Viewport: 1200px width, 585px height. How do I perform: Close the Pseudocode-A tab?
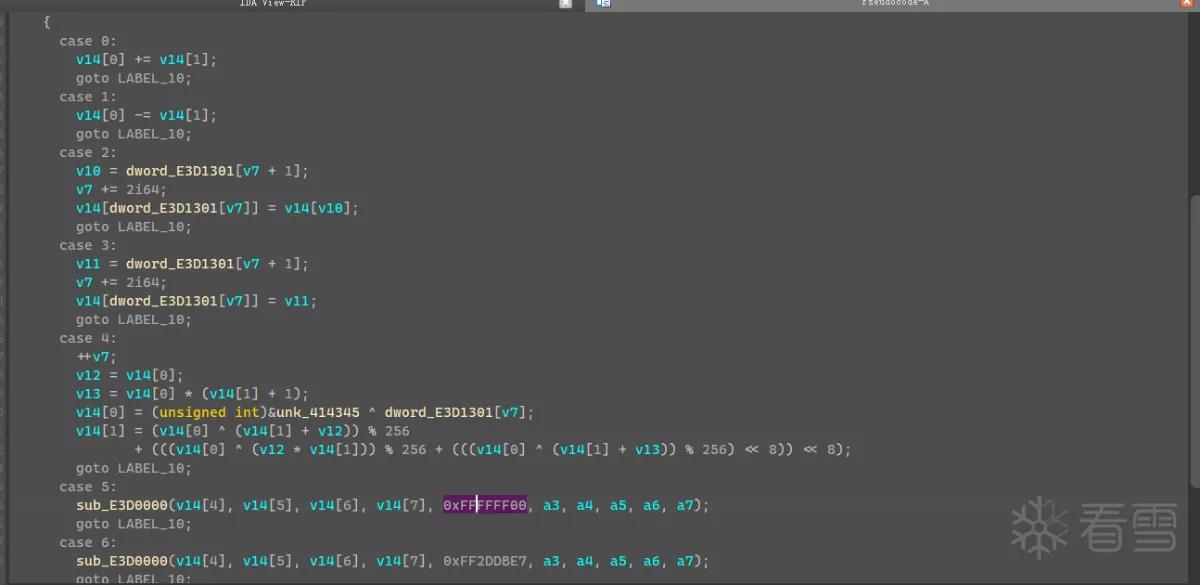pyautogui.click(x=1187, y=4)
